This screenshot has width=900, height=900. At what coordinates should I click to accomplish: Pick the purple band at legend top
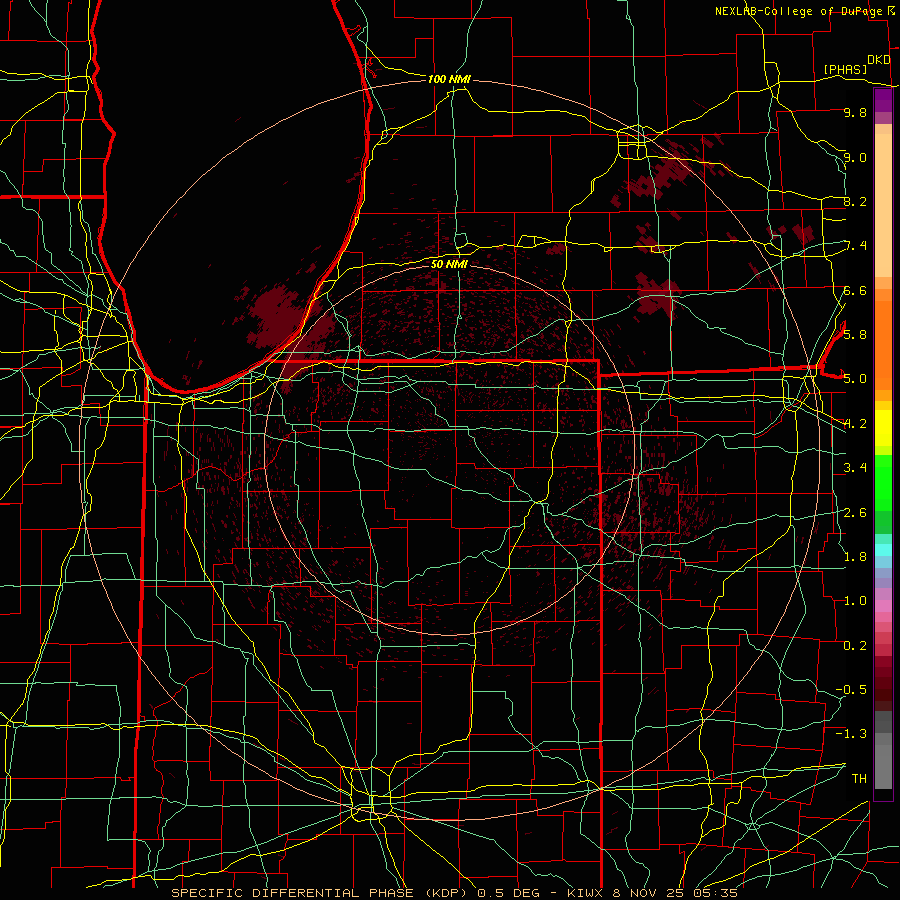[x=883, y=100]
